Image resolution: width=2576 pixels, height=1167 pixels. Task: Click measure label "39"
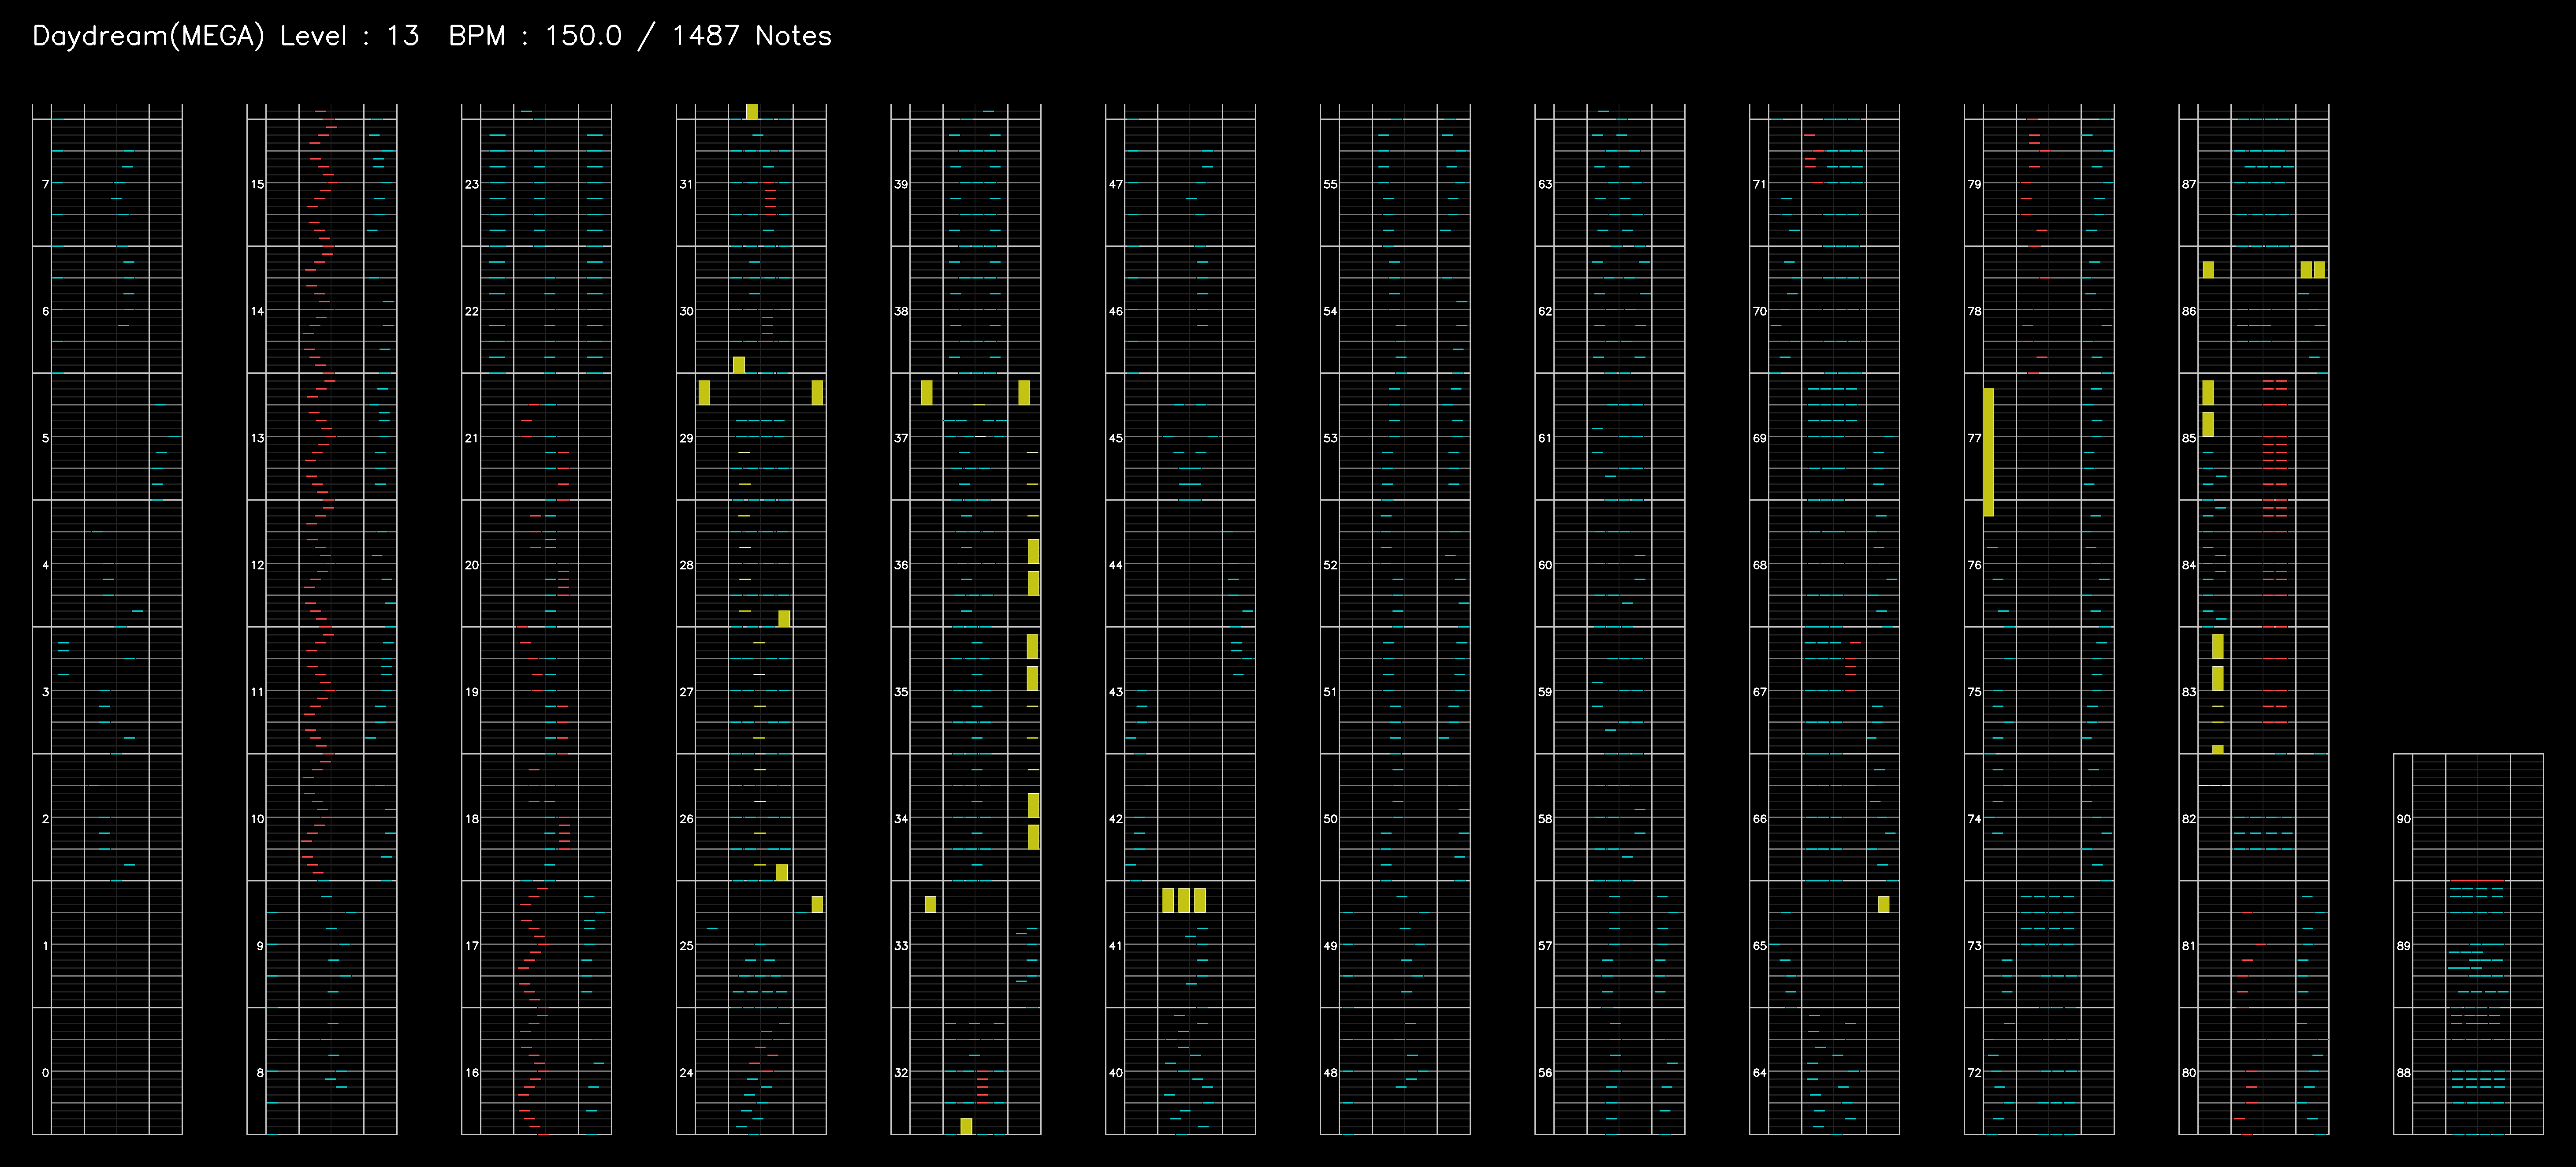point(901,184)
